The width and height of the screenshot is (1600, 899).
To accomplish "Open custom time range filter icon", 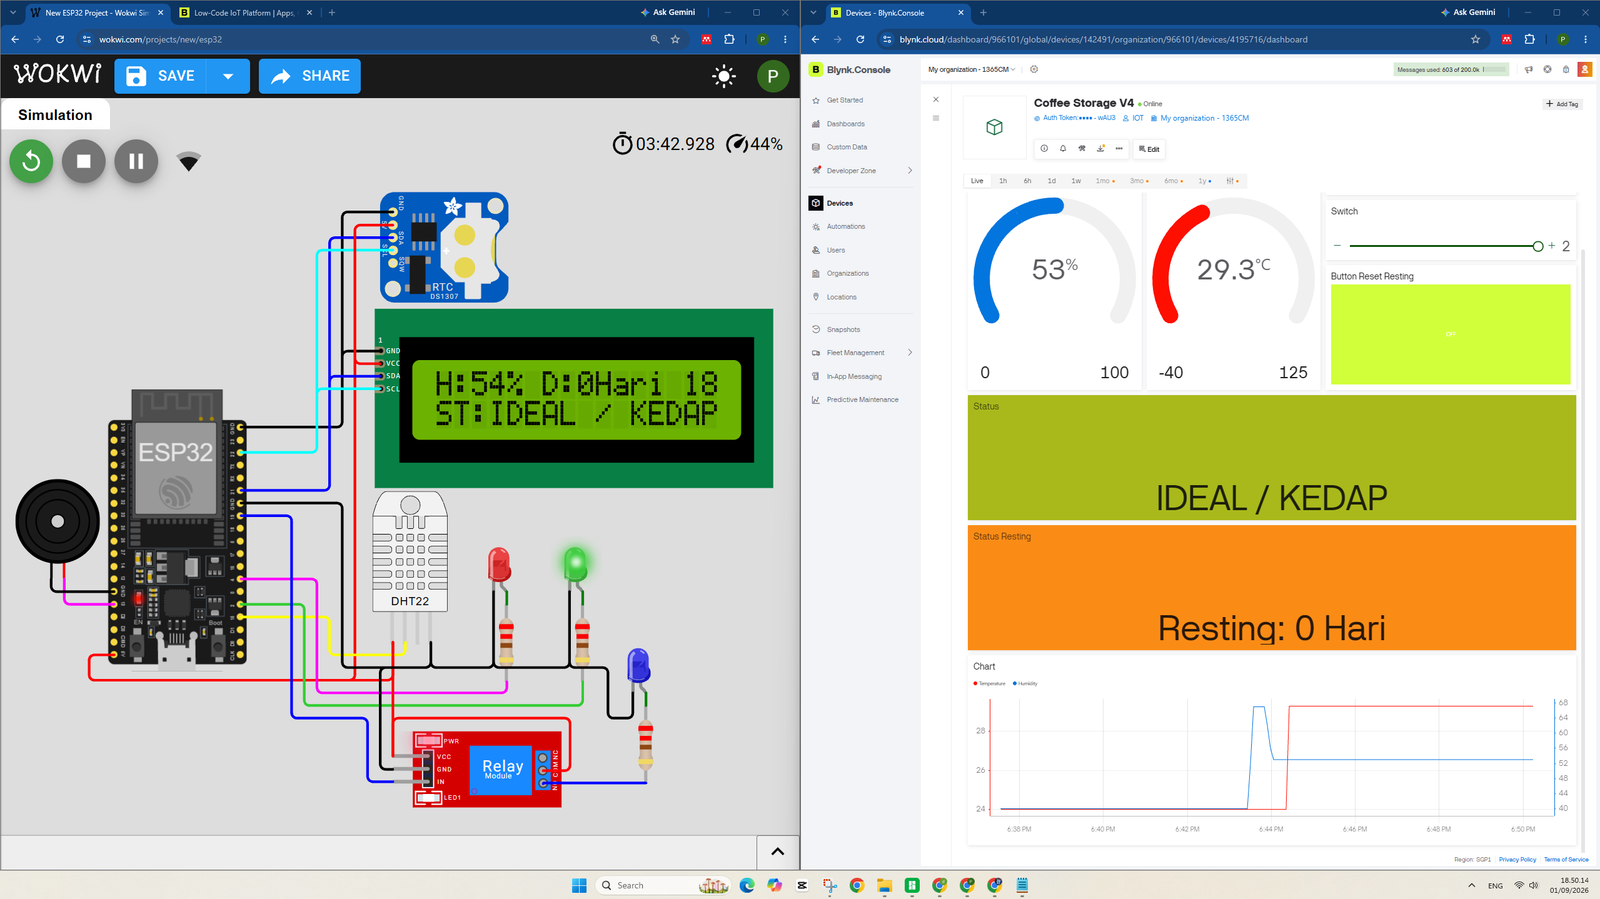I will [1231, 181].
